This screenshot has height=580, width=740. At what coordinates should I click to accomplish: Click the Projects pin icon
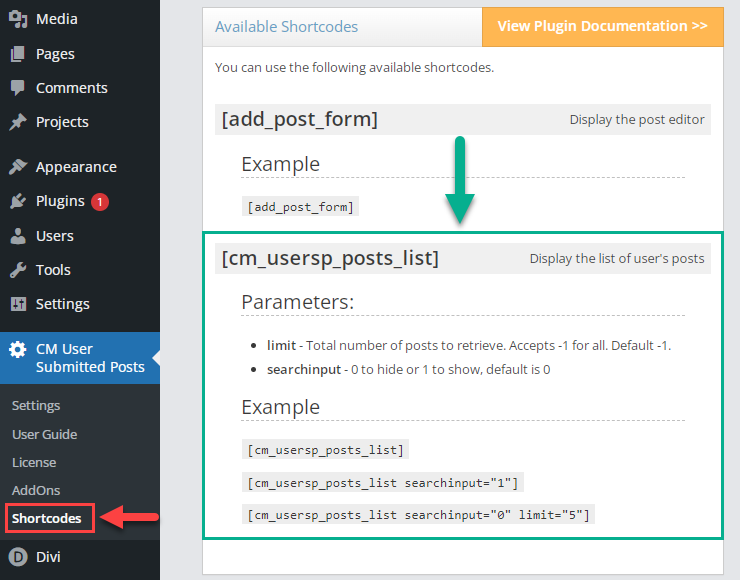(17, 122)
